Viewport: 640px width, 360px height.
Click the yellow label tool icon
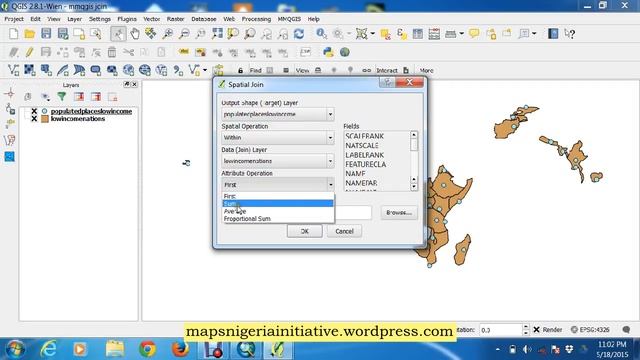(184, 52)
